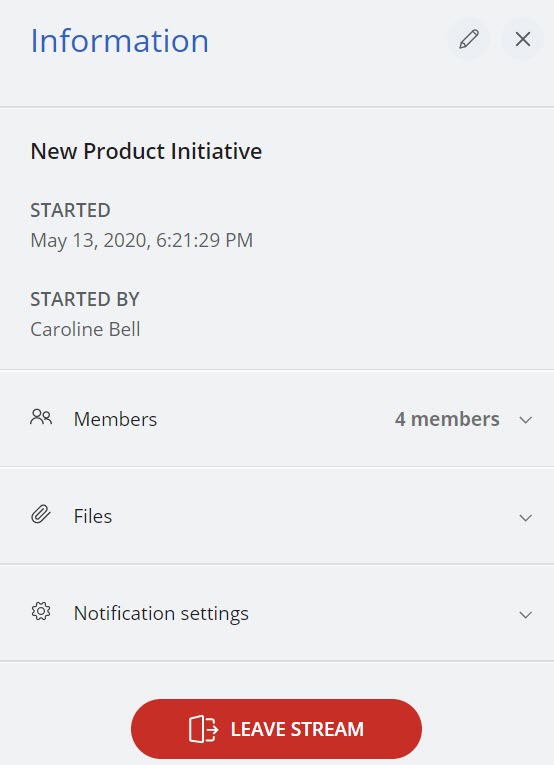Image resolution: width=554 pixels, height=765 pixels.
Task: Click the Files paperclip icon
Action: pyautogui.click(x=41, y=515)
